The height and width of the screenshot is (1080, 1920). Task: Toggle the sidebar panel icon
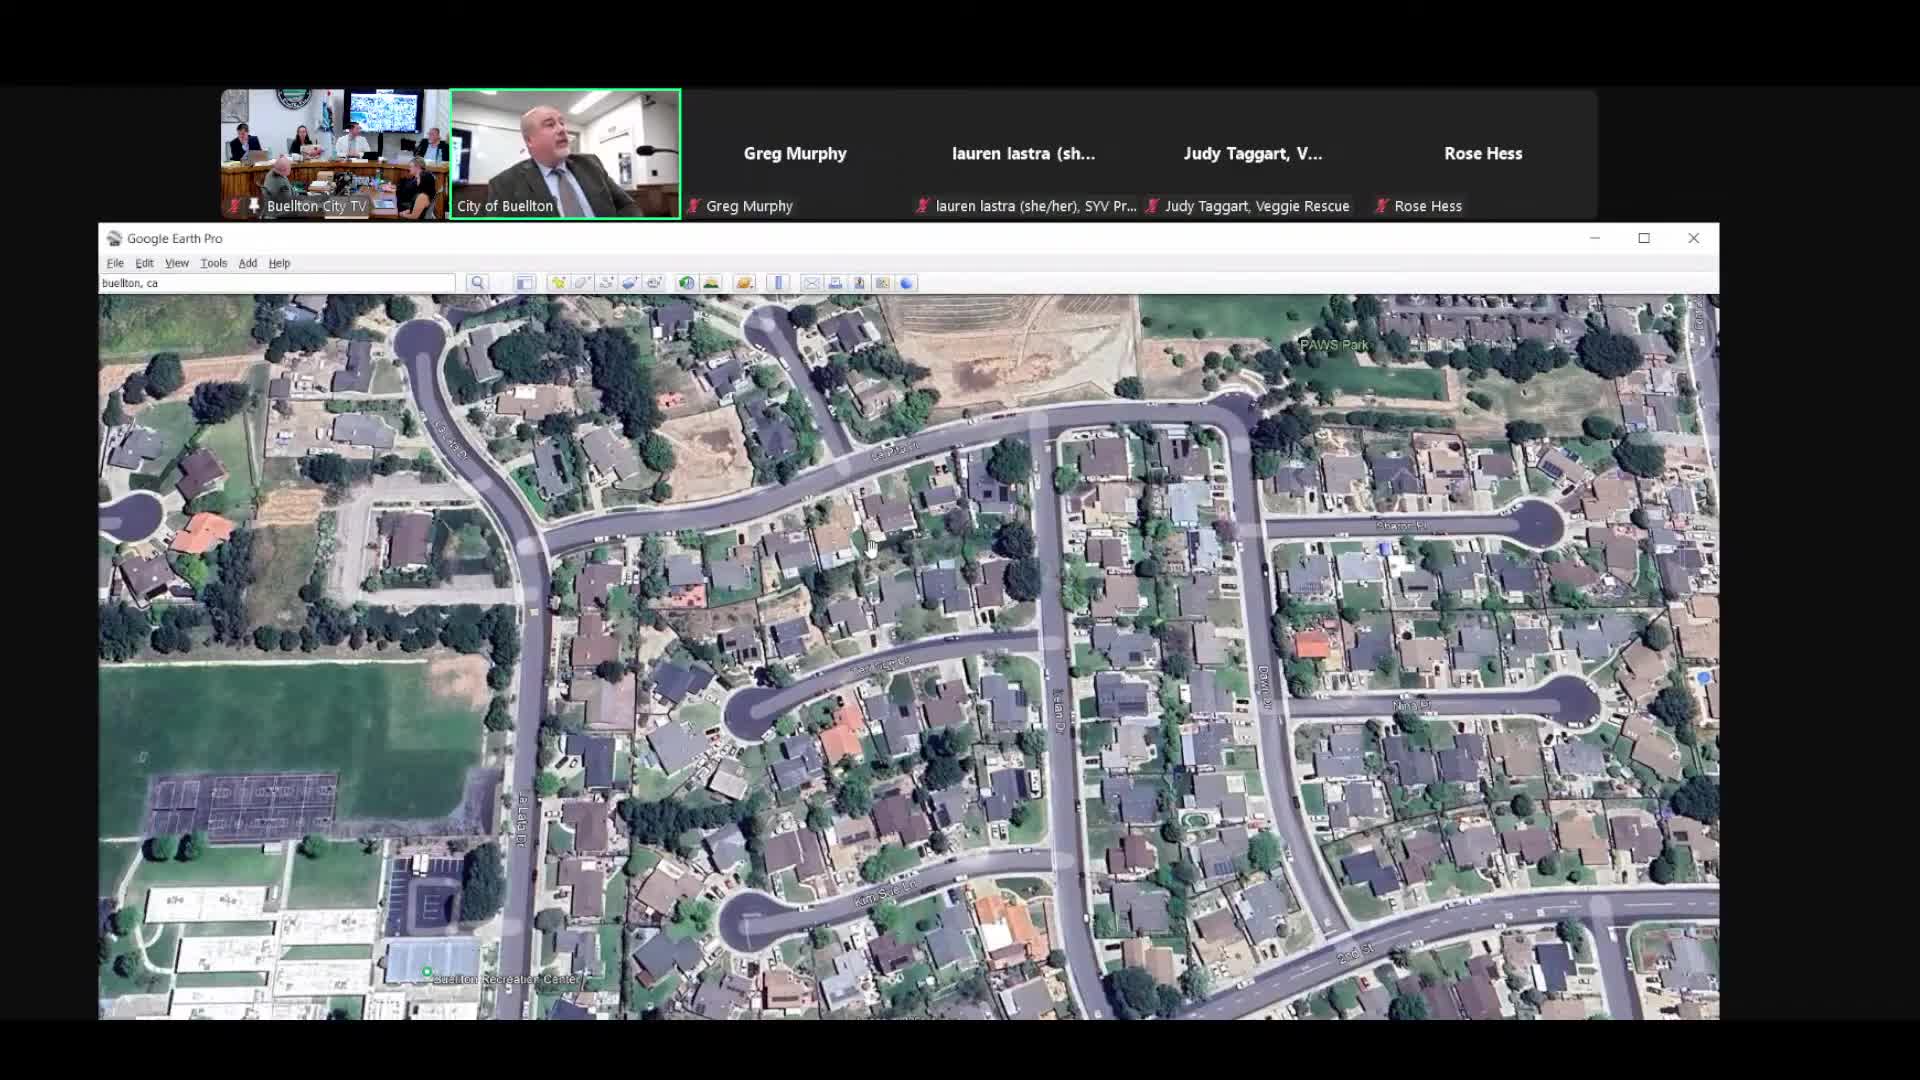coord(524,283)
